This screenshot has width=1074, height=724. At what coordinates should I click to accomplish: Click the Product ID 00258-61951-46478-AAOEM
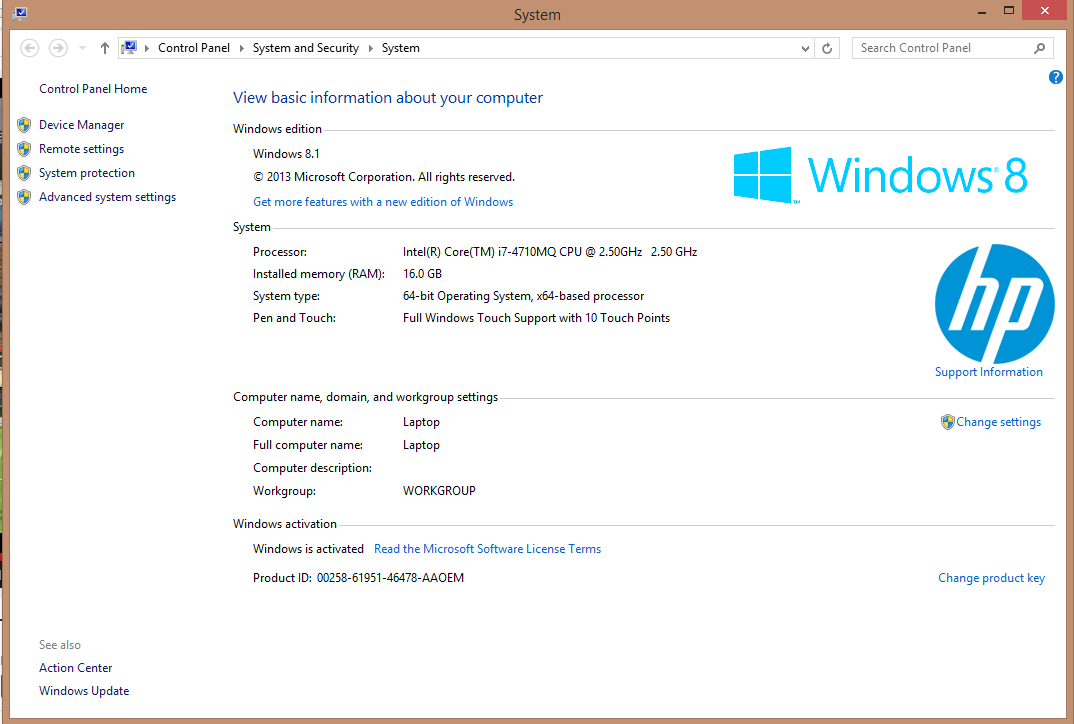point(390,577)
